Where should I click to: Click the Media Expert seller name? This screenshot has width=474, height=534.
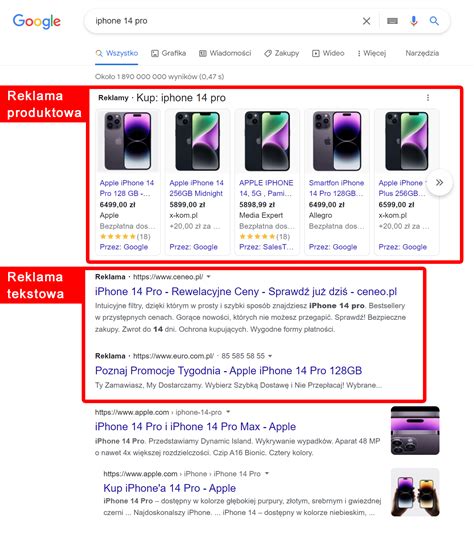pos(261,215)
